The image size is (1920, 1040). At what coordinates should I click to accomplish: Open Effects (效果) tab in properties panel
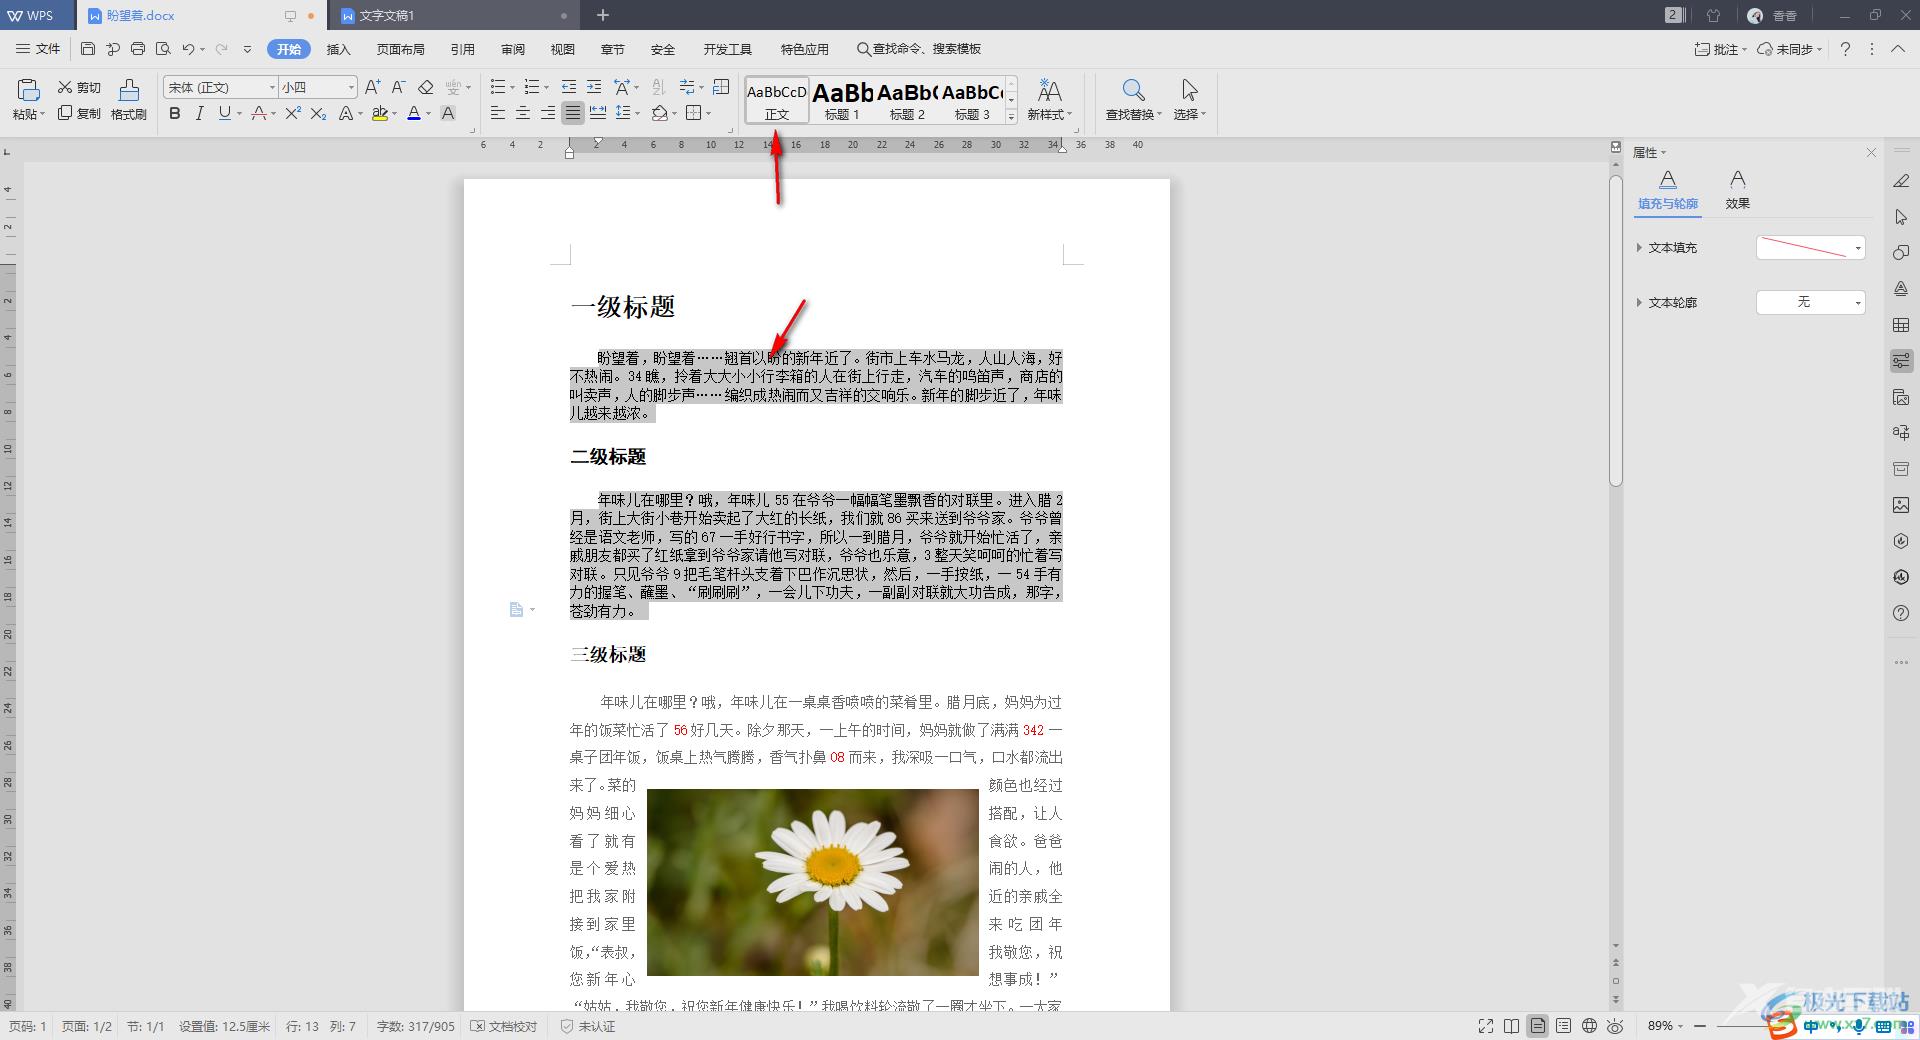point(1738,189)
